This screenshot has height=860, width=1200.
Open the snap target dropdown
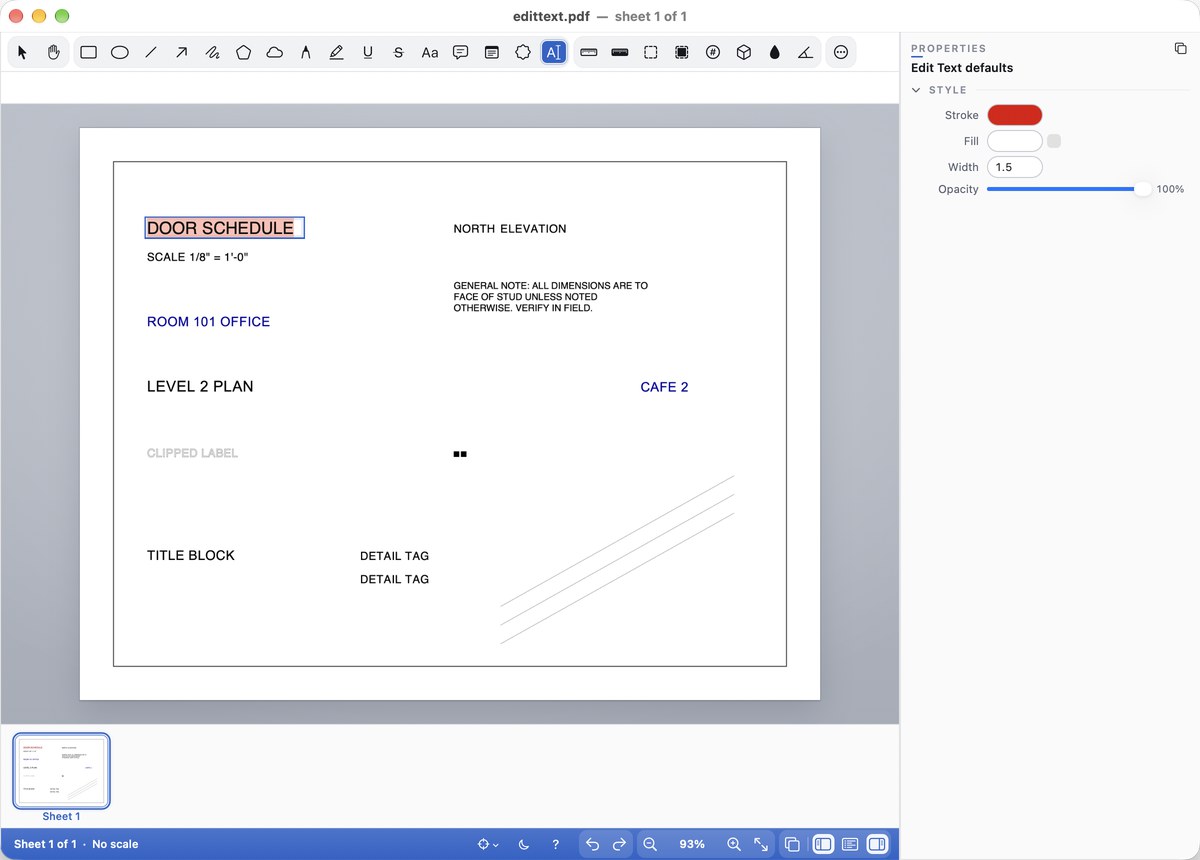tap(488, 844)
